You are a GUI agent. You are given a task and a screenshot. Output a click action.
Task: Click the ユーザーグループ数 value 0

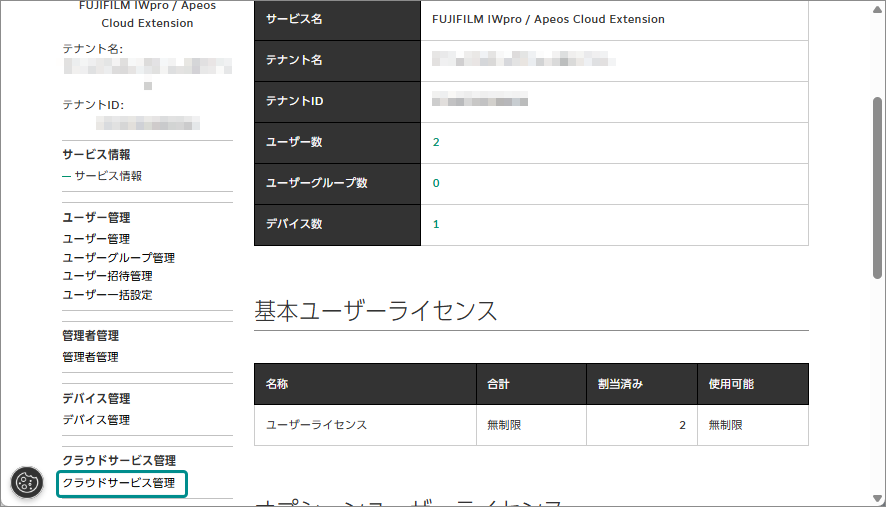[x=436, y=183]
